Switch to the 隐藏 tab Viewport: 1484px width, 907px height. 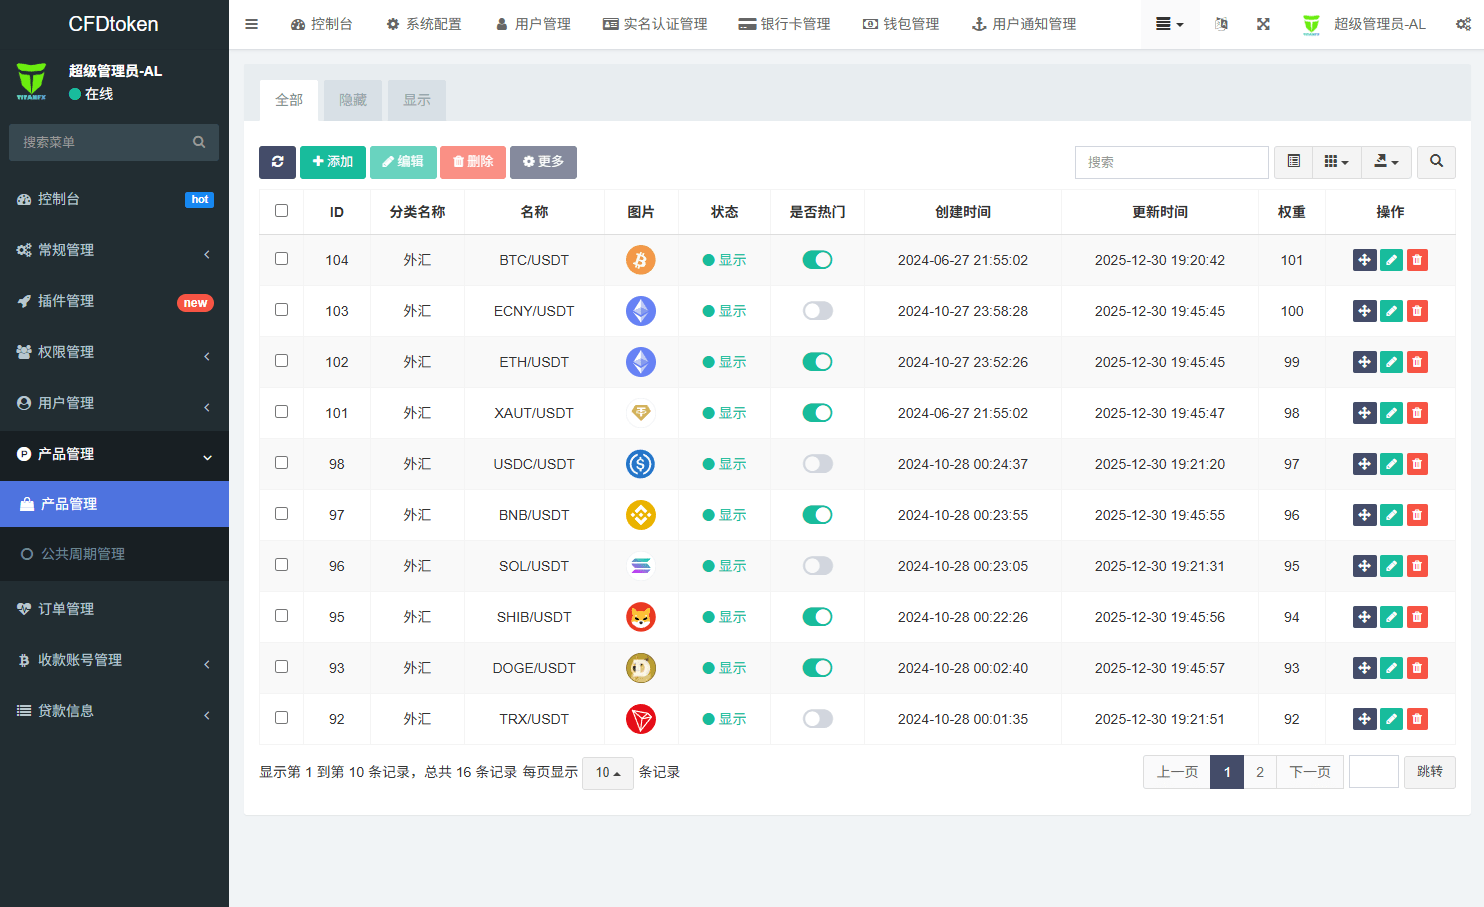352,100
